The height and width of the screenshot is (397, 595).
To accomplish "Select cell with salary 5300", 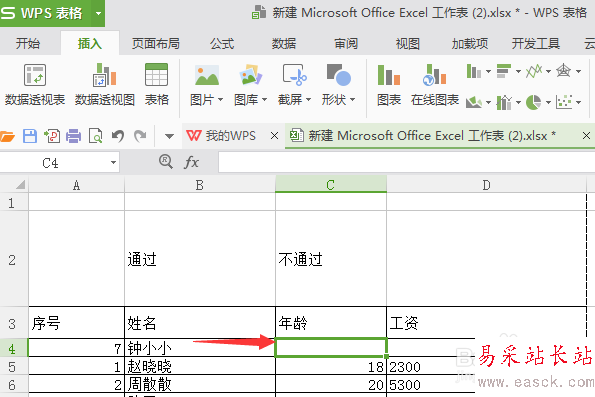I will click(x=431, y=384).
